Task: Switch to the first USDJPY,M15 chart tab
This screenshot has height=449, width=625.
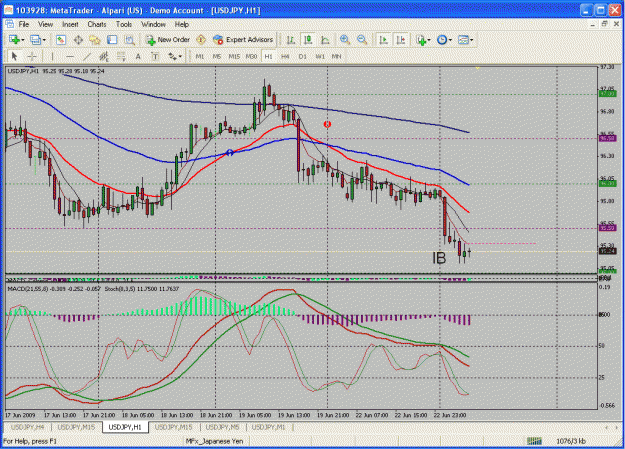Action: coord(76,427)
